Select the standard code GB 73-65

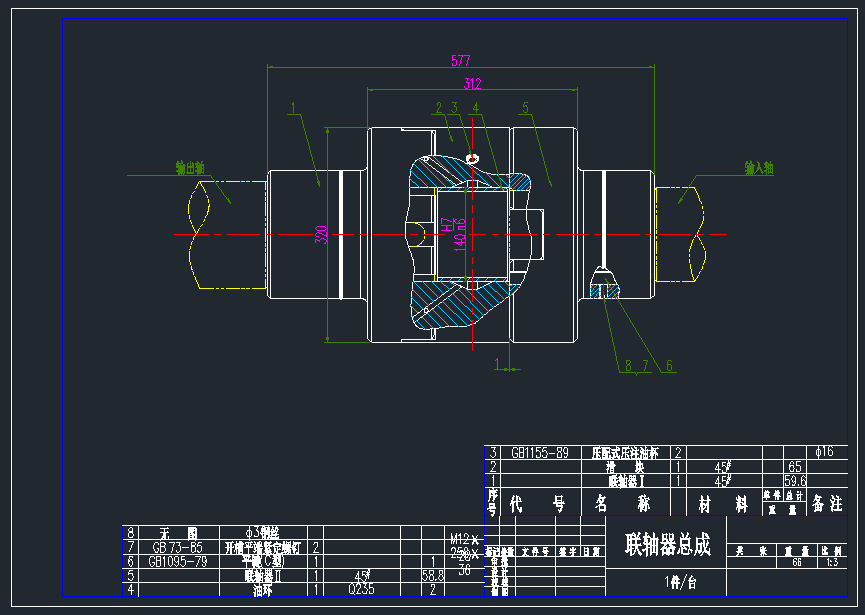coord(178,547)
